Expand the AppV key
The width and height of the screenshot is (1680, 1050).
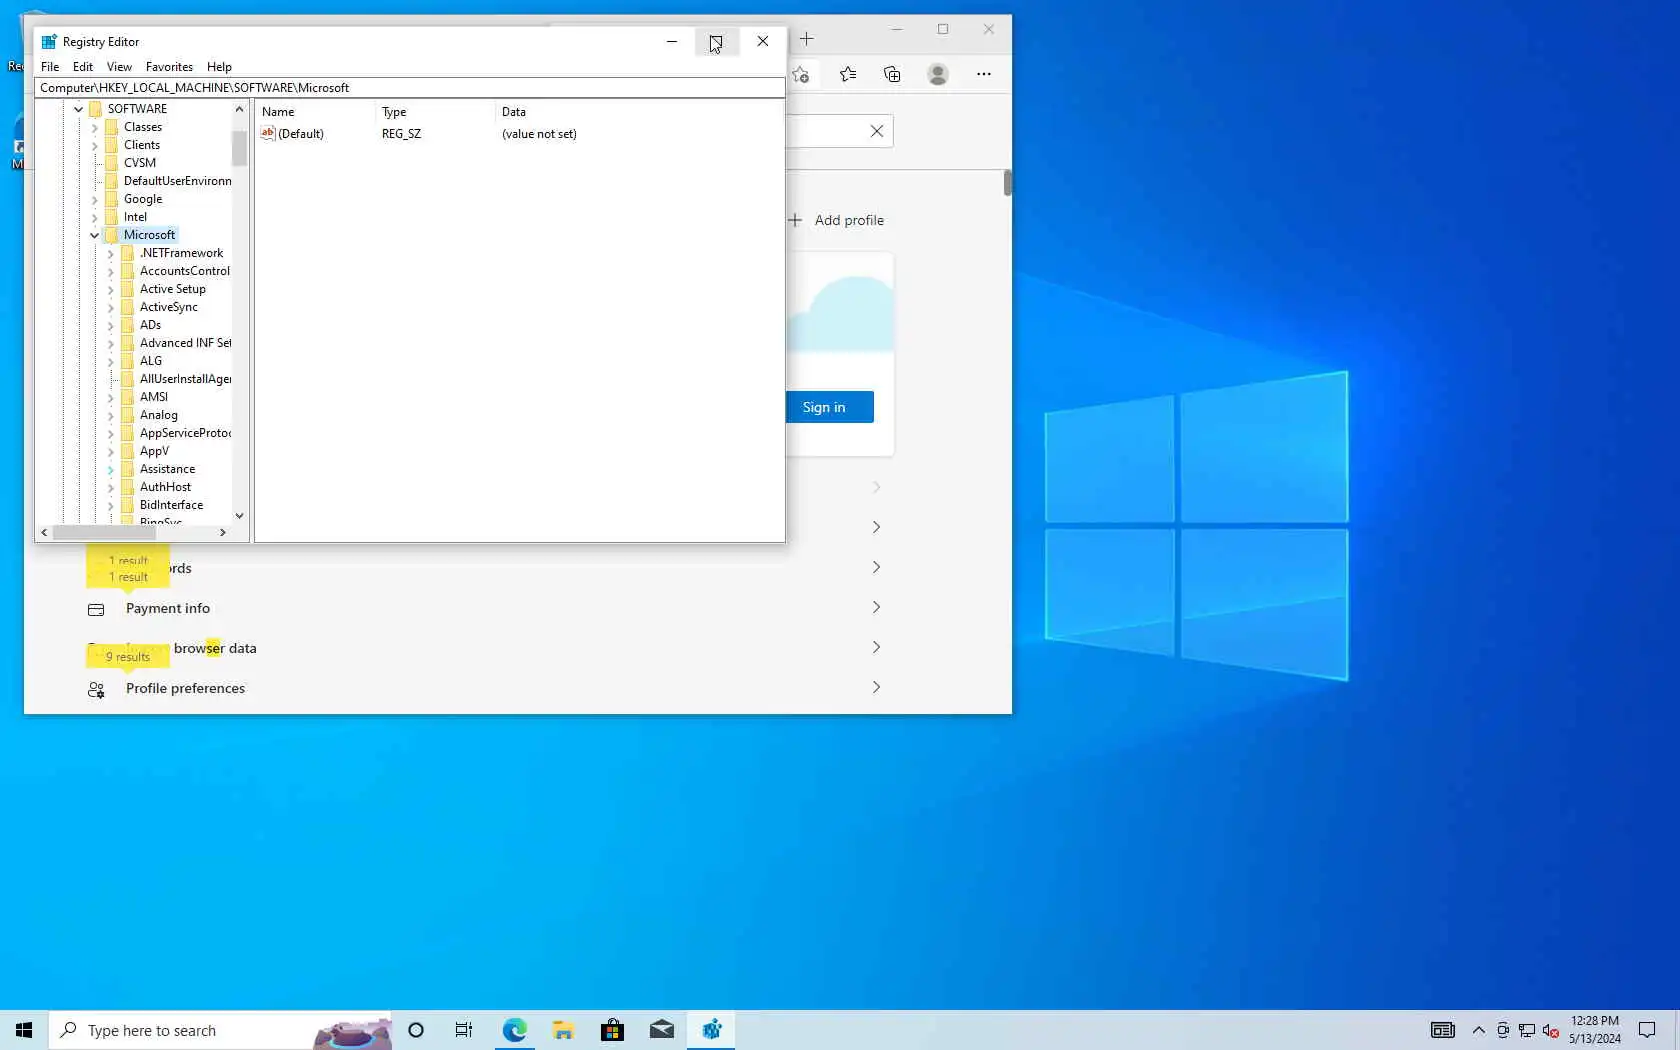click(111, 452)
